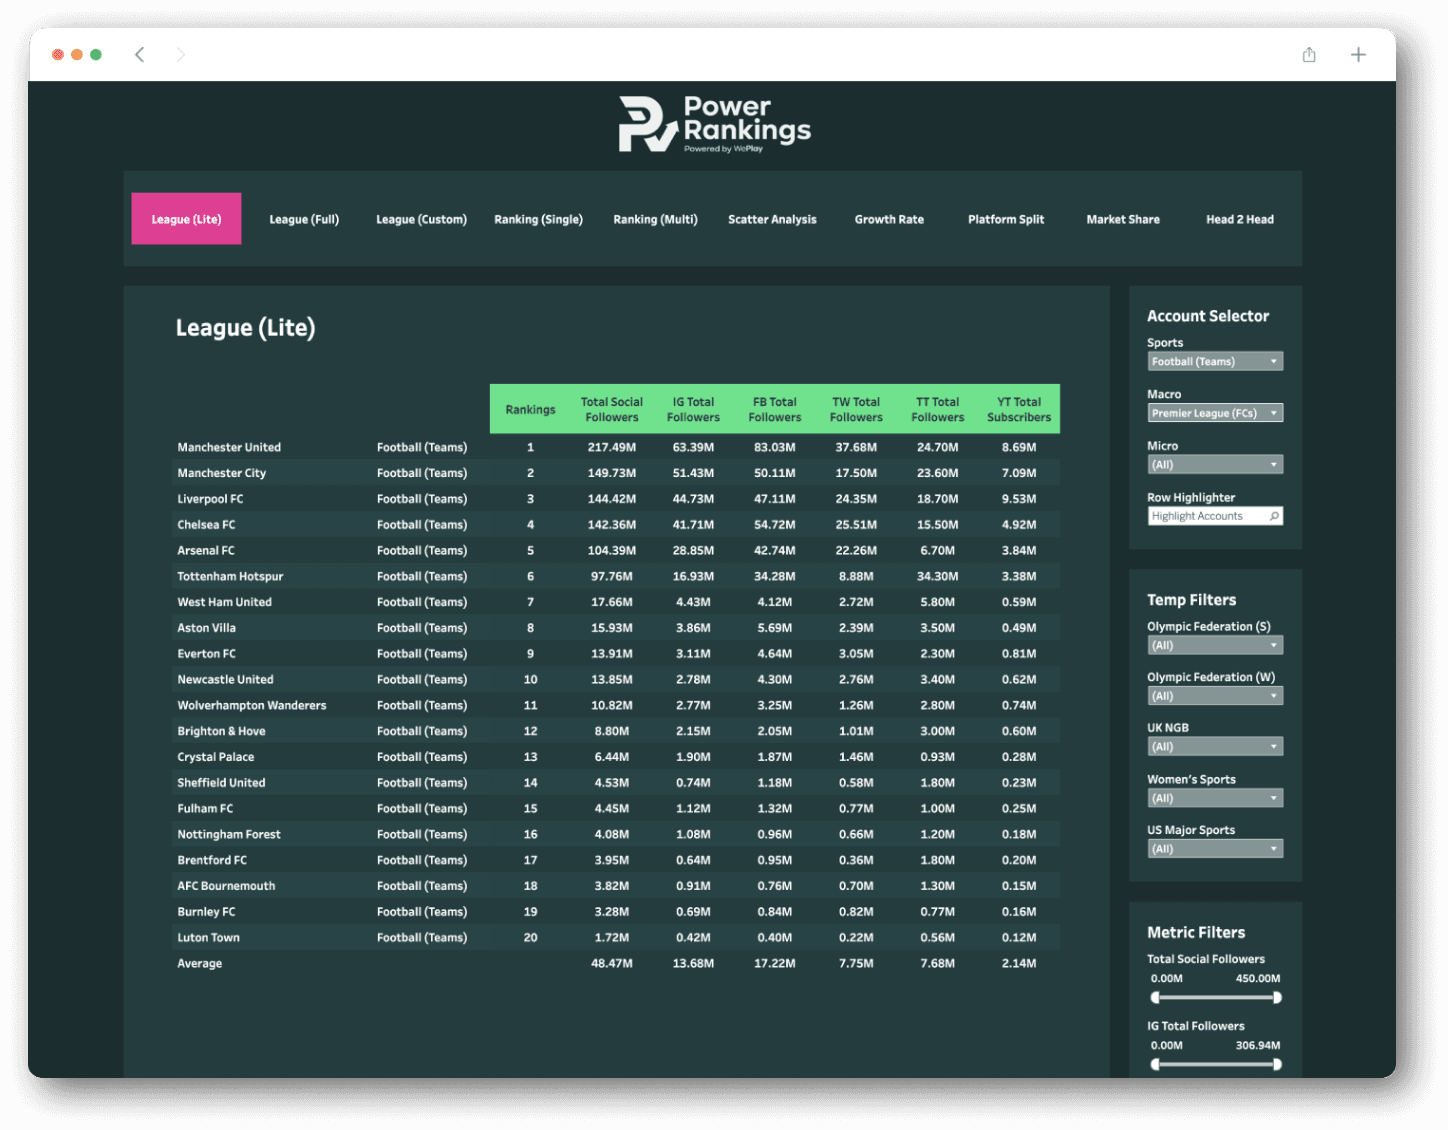Click the TT Total Followers column header
This screenshot has width=1448, height=1130.
point(938,410)
